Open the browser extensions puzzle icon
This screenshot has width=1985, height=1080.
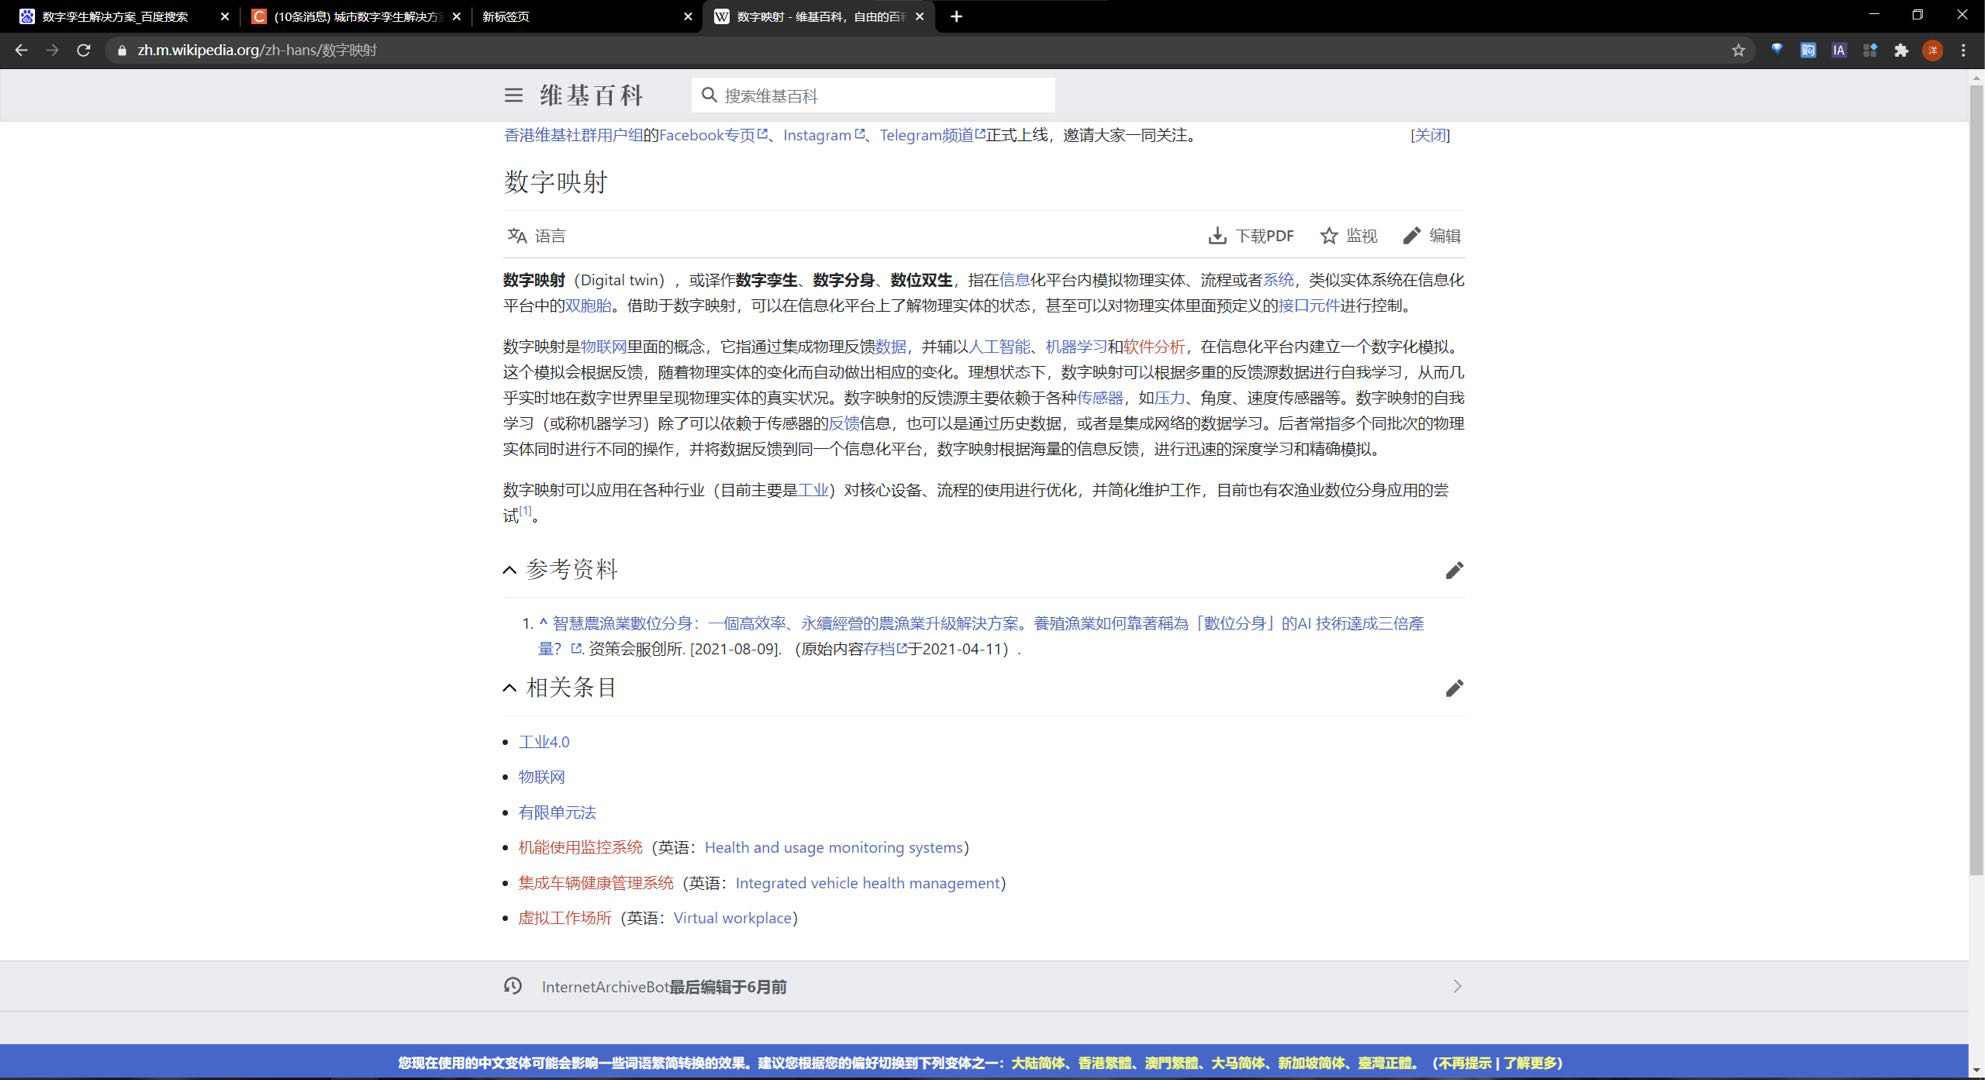1901,50
